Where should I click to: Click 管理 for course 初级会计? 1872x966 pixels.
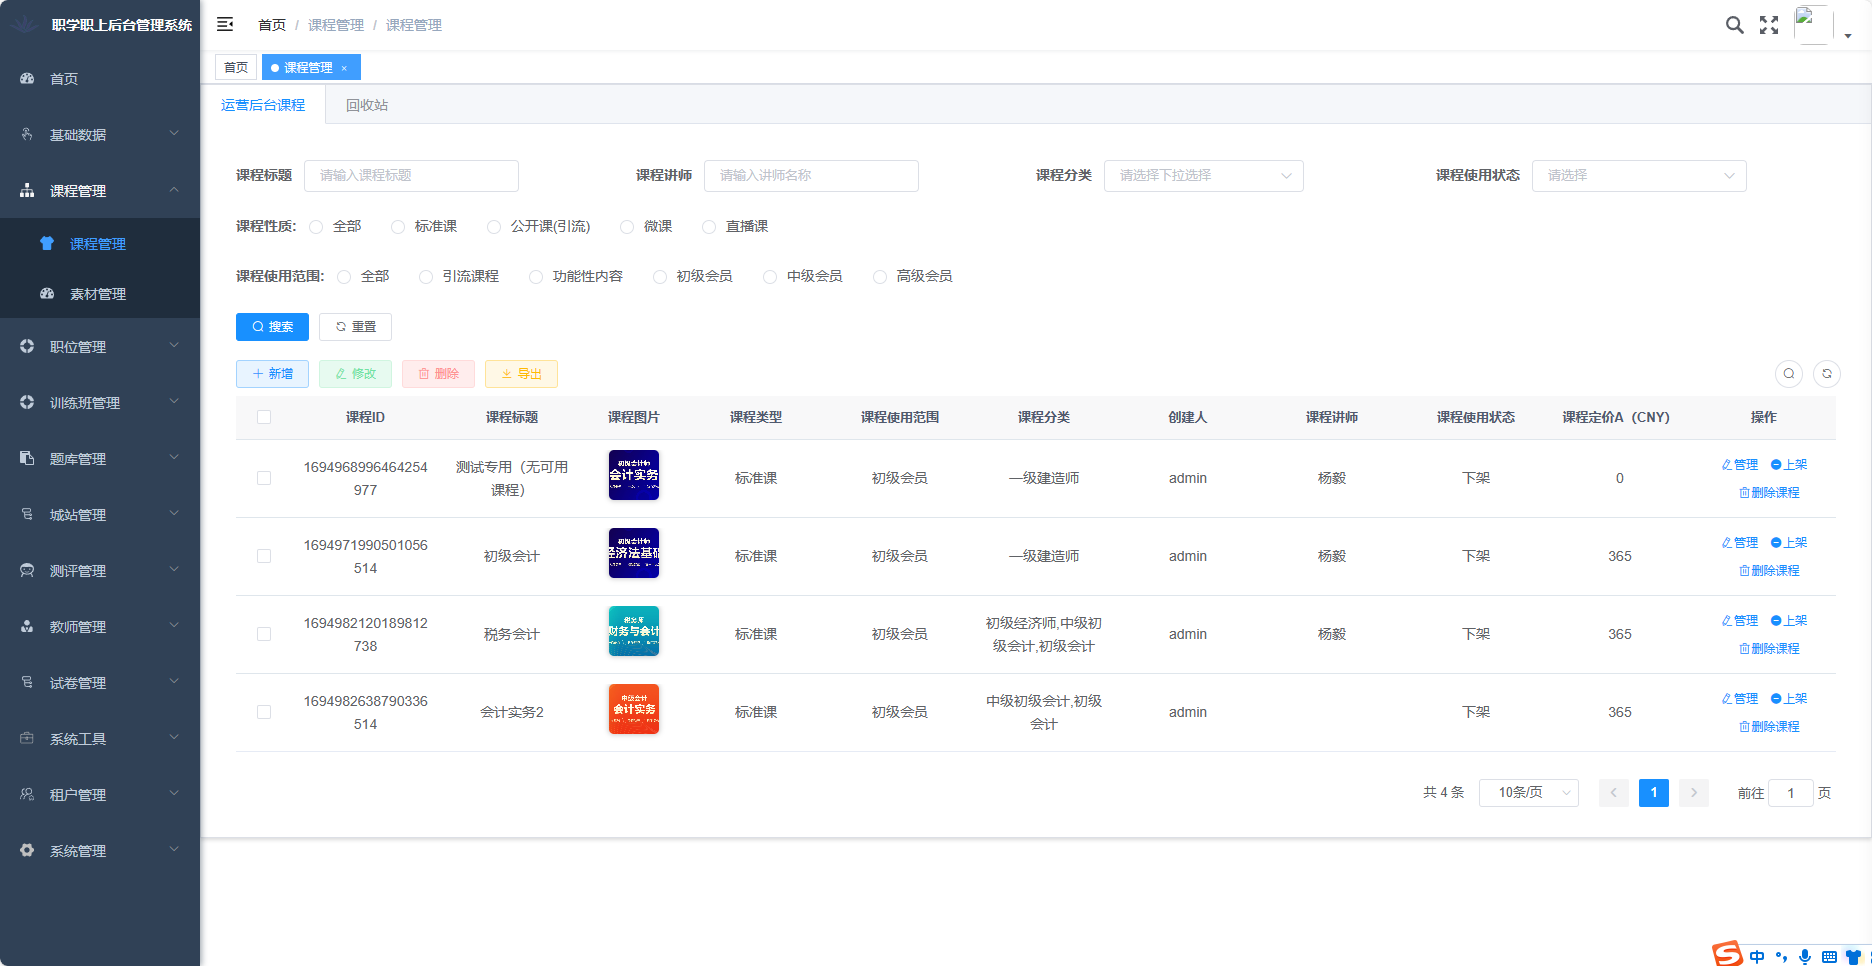click(x=1740, y=543)
